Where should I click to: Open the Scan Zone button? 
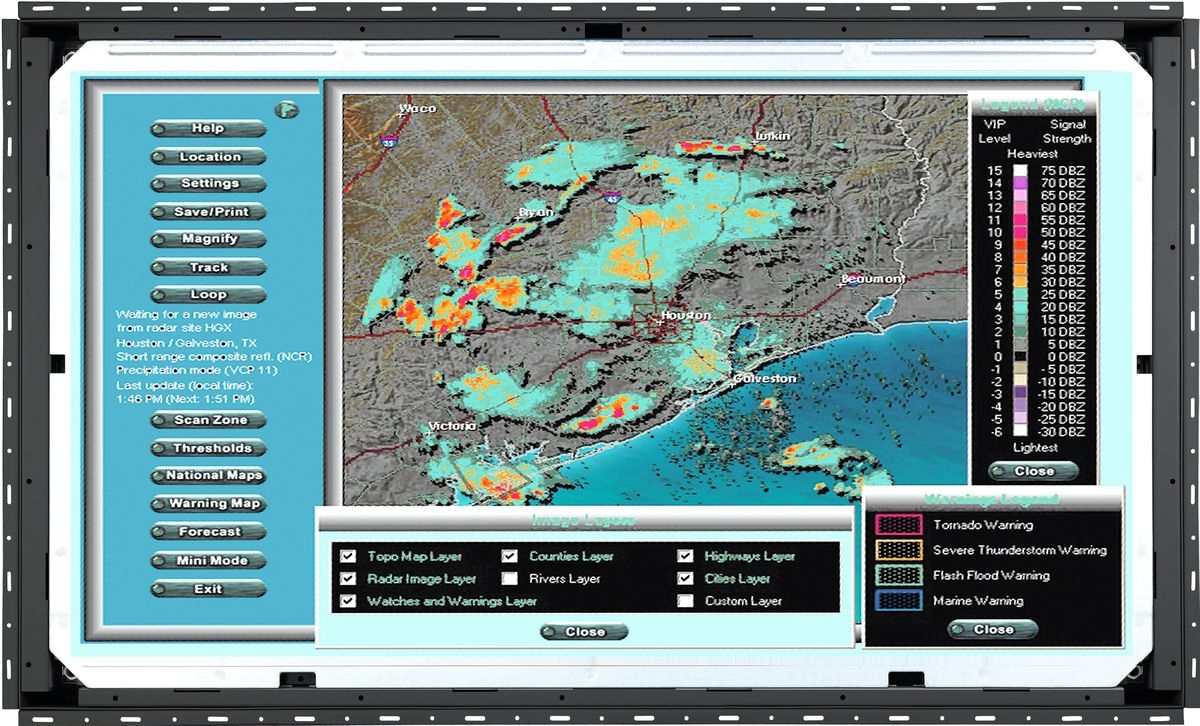click(x=209, y=421)
